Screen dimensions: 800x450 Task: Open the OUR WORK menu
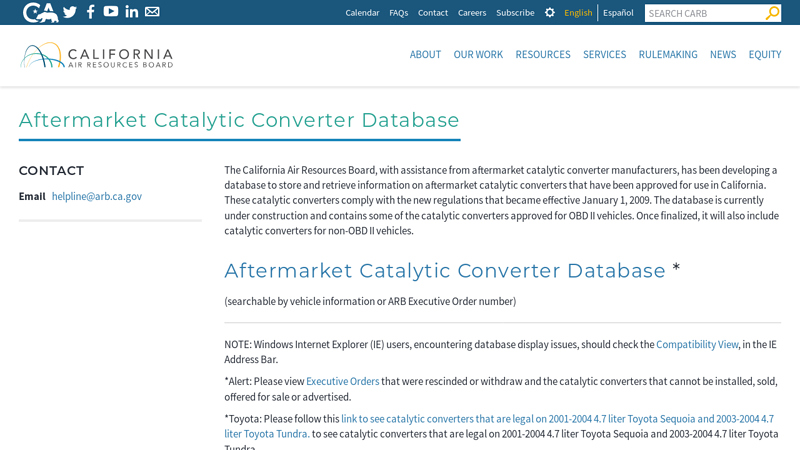point(478,55)
